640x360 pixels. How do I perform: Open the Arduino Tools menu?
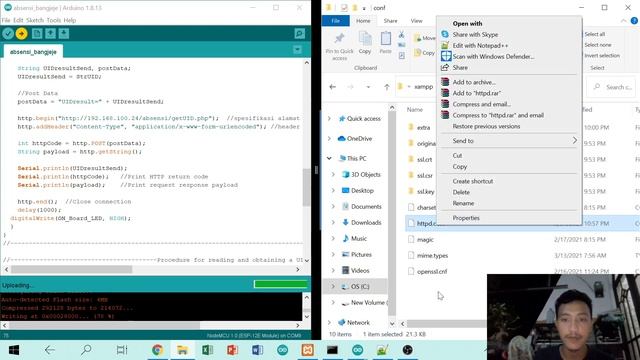coord(53,20)
